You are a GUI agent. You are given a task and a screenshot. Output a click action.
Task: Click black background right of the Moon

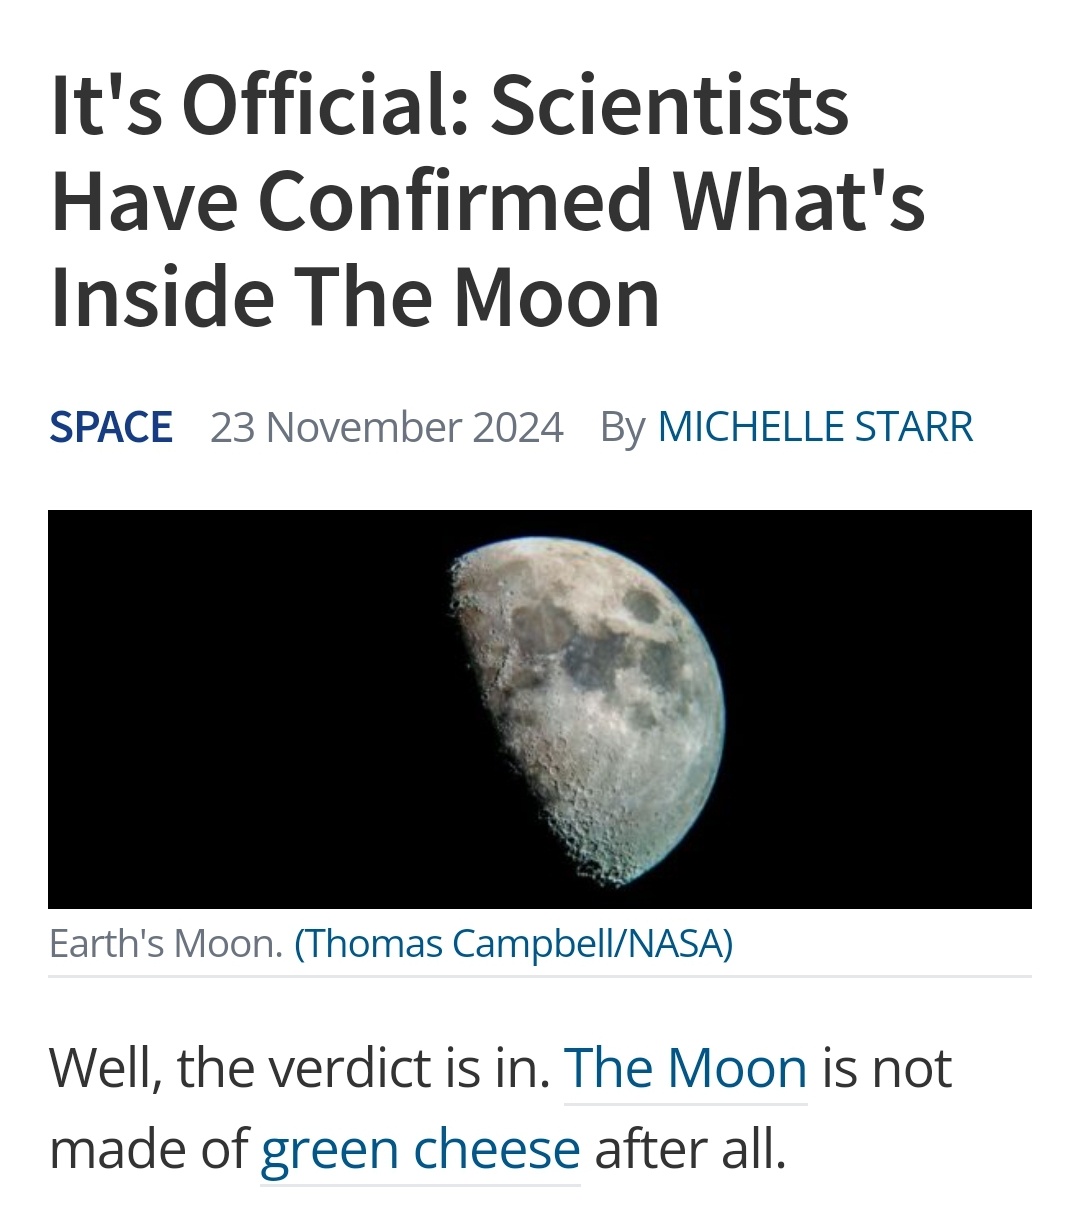pos(880,710)
